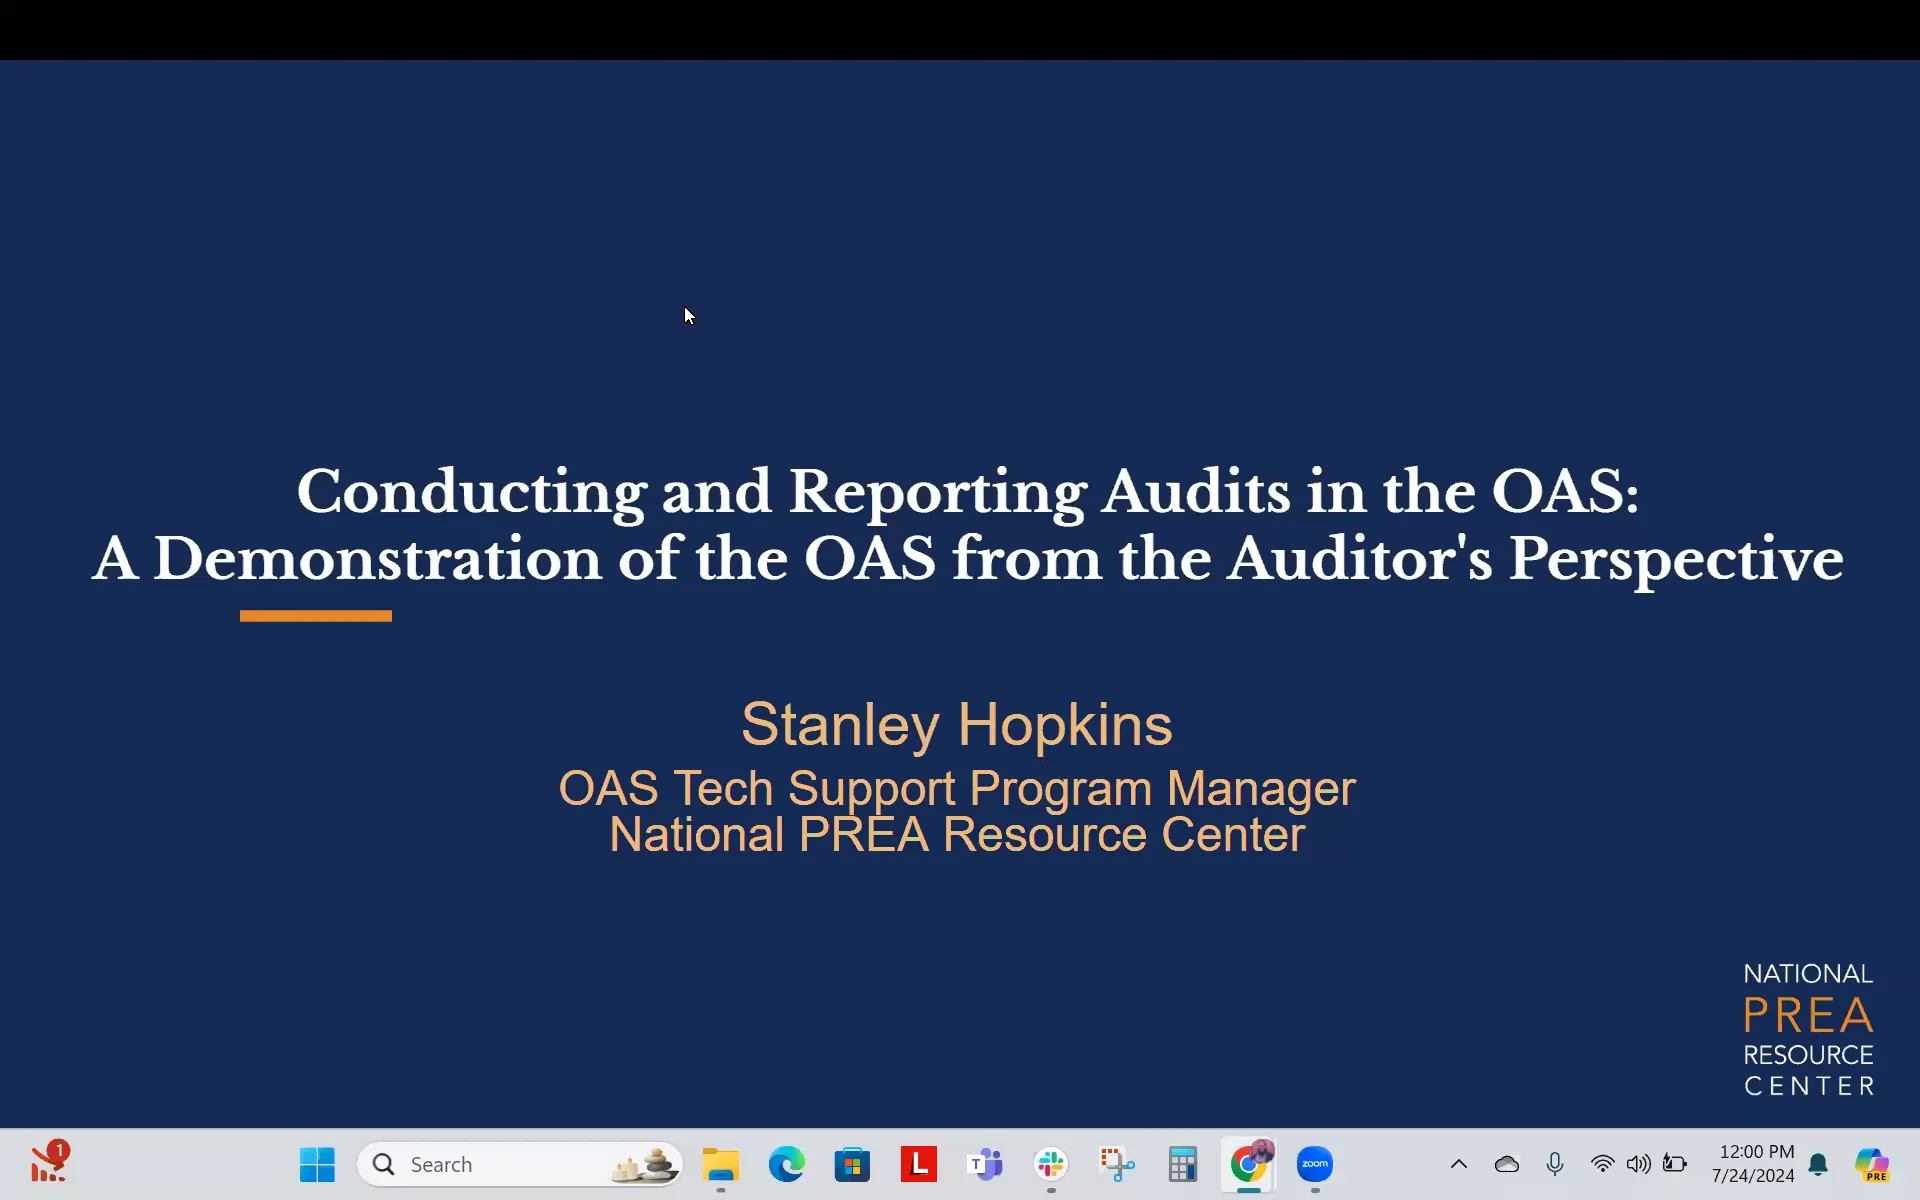The image size is (1920, 1200).
Task: Open the screen snipping tool
Action: point(1117,1164)
